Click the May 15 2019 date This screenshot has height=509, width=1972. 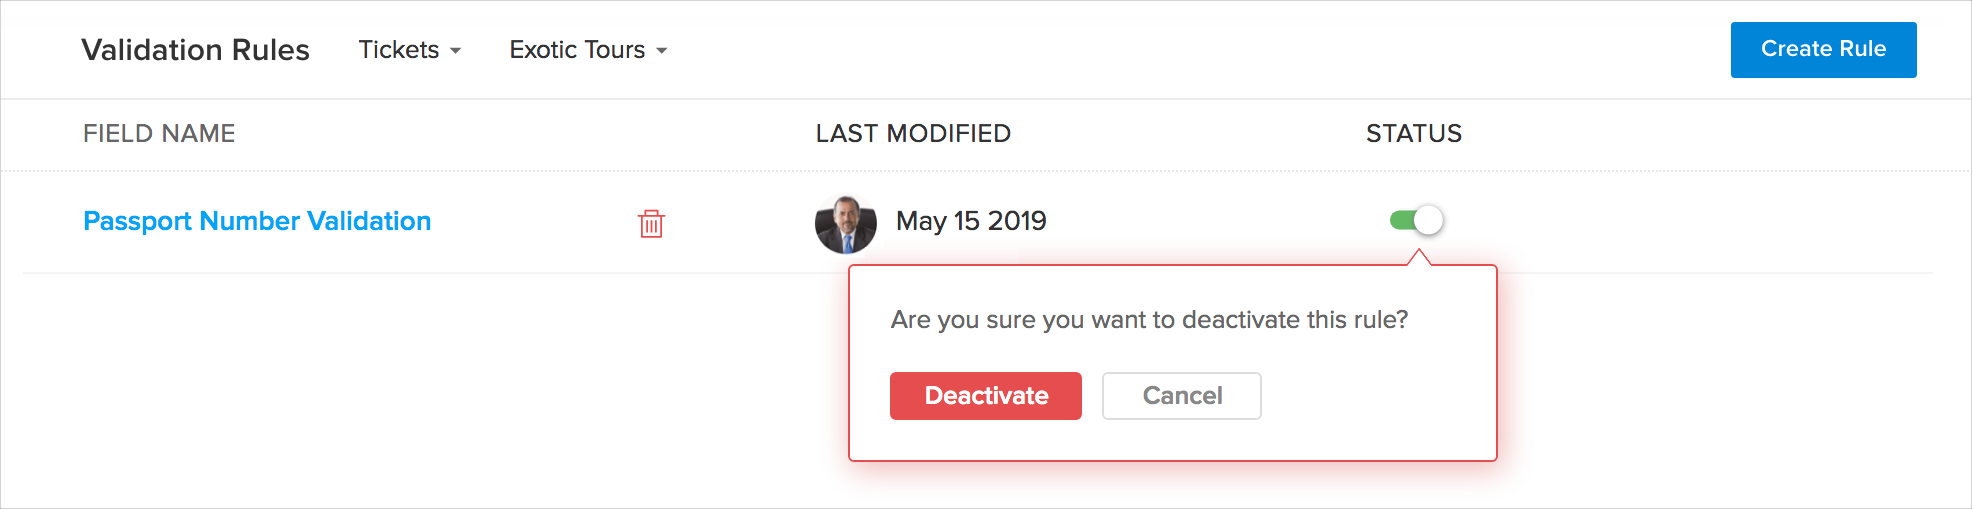click(x=971, y=221)
